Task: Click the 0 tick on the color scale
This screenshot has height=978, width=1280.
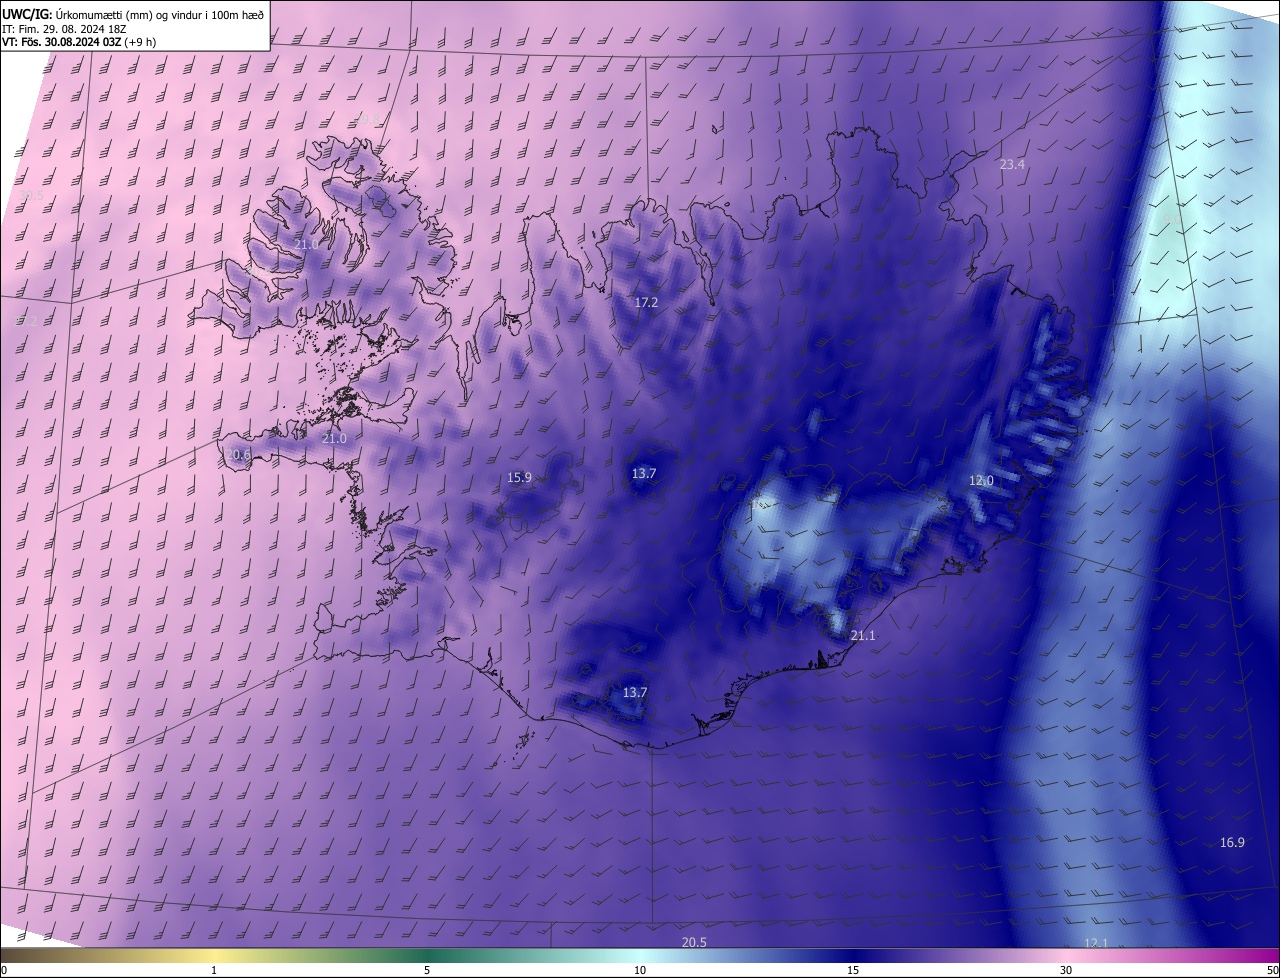Action: tap(4, 970)
